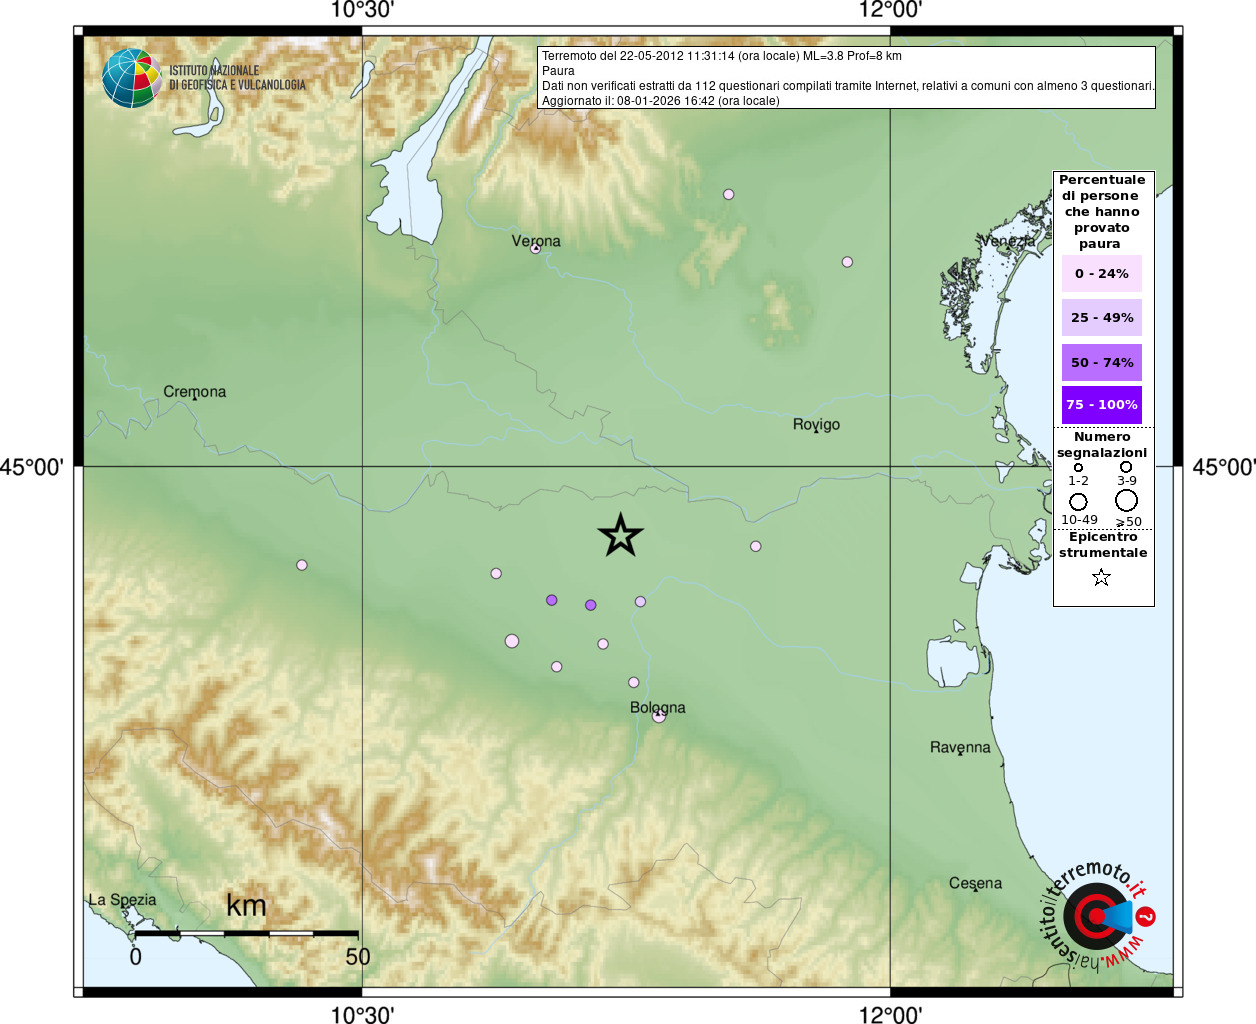This screenshot has height=1024, width=1256.
Task: Click the 25 - 49% legend swatch
Action: [x=1101, y=317]
